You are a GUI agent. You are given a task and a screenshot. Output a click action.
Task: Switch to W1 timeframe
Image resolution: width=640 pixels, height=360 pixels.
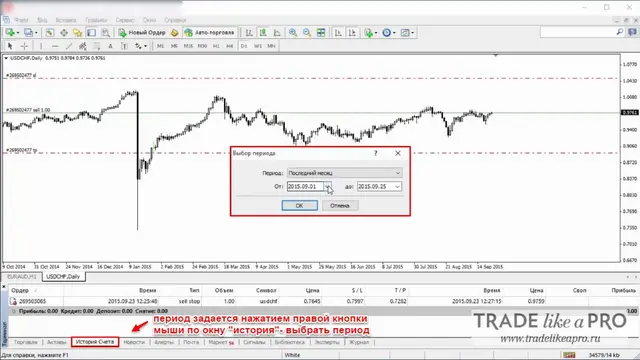coord(258,46)
